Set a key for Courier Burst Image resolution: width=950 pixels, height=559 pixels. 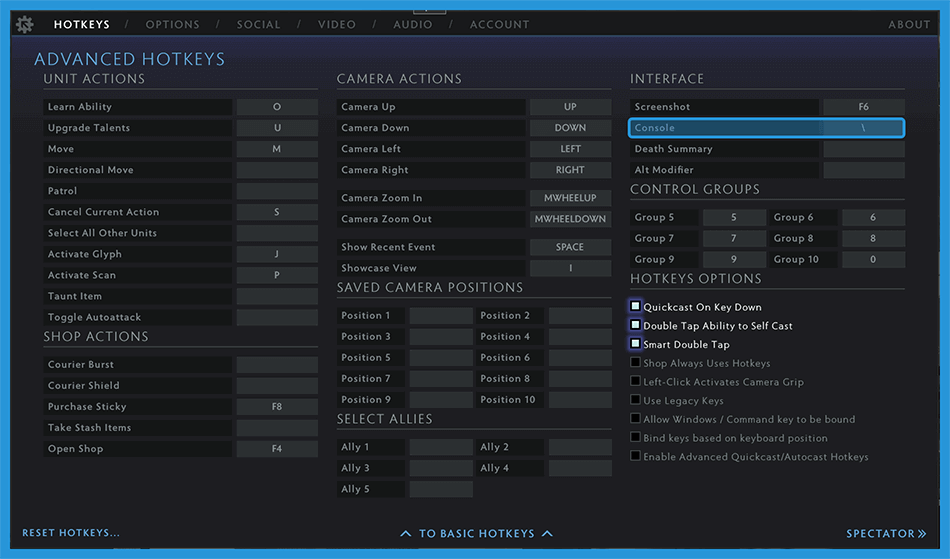(x=277, y=365)
